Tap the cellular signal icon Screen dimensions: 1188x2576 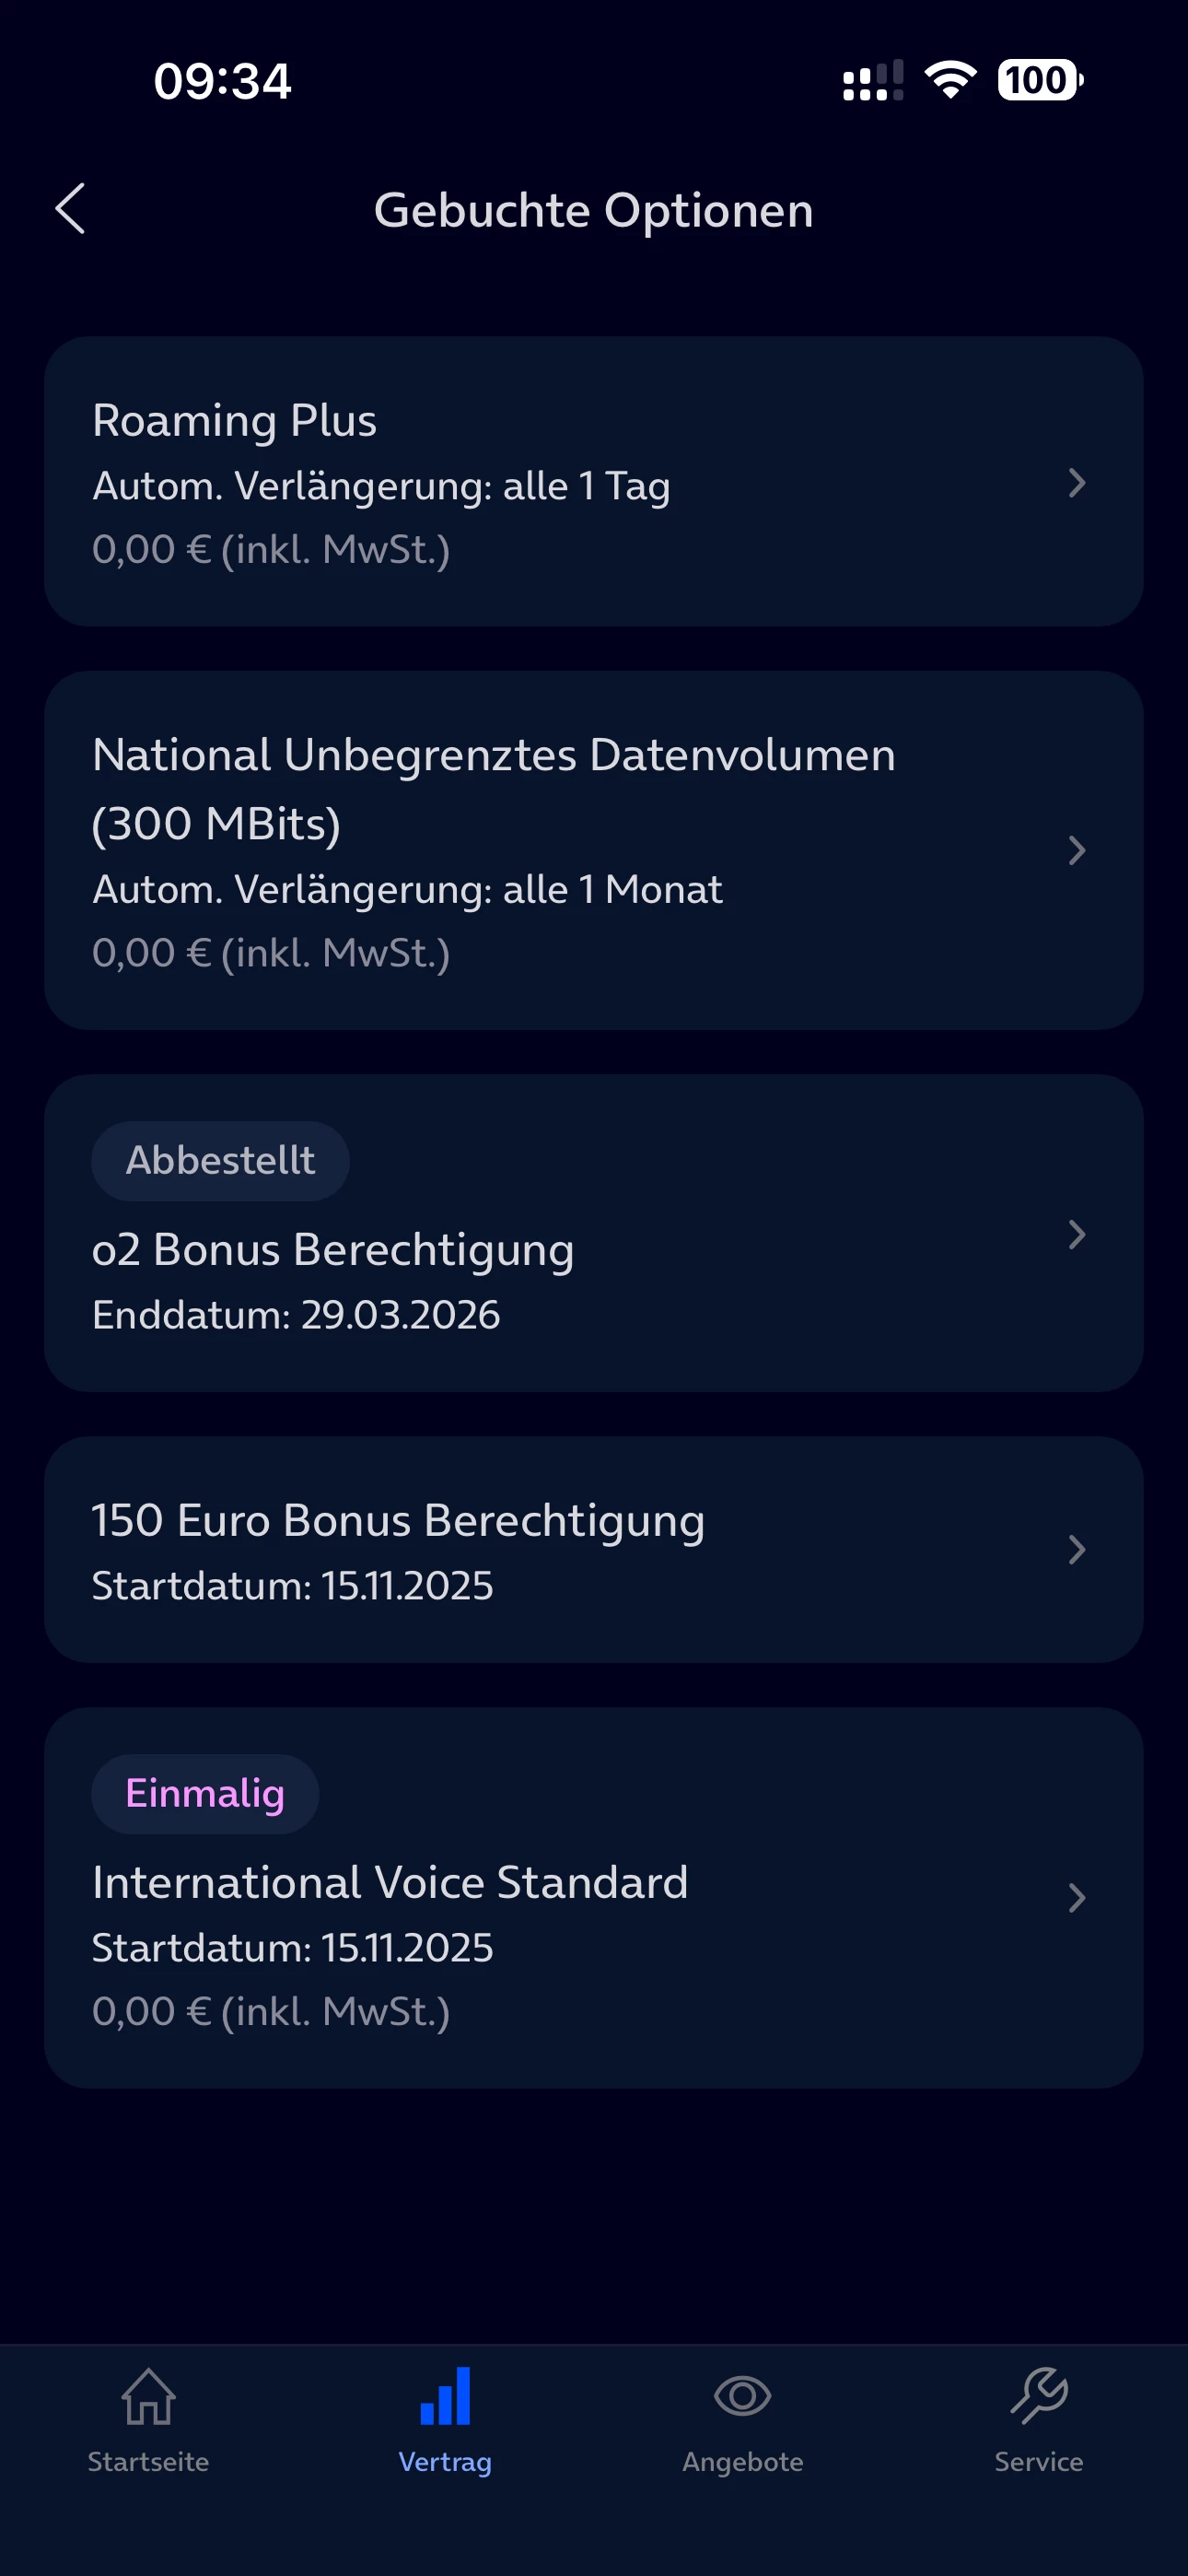click(x=872, y=80)
